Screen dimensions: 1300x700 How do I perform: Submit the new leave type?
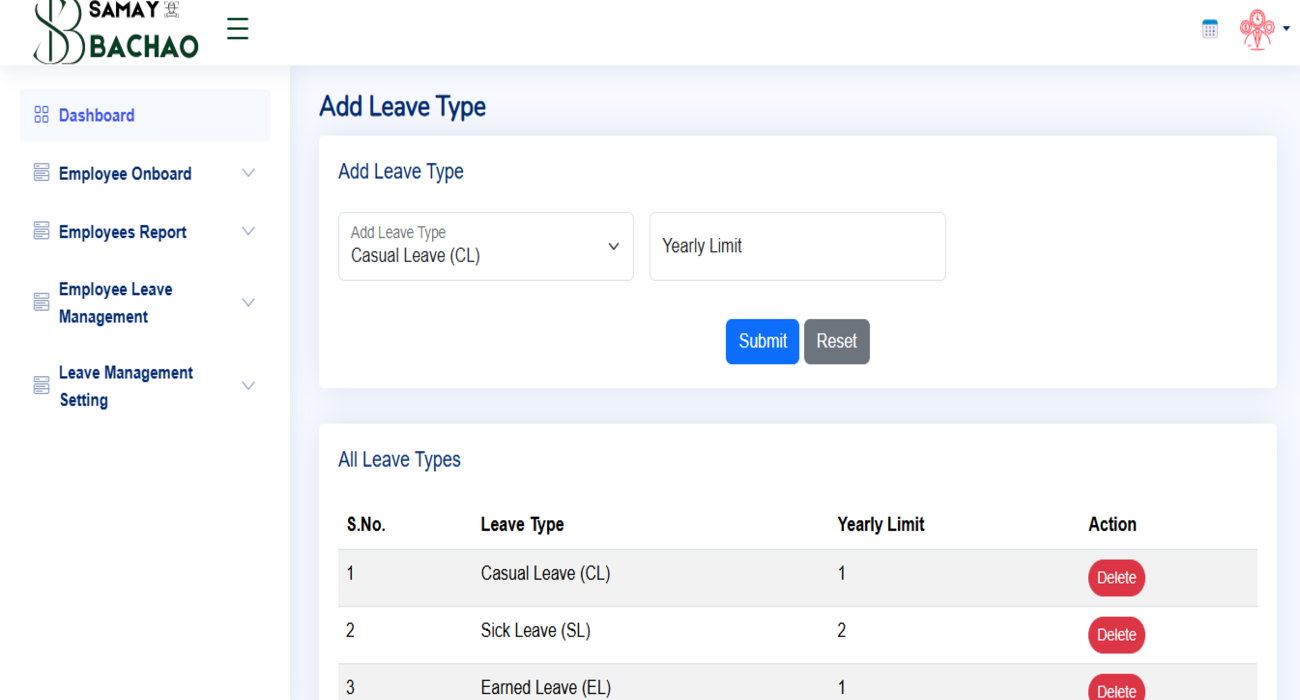[762, 341]
